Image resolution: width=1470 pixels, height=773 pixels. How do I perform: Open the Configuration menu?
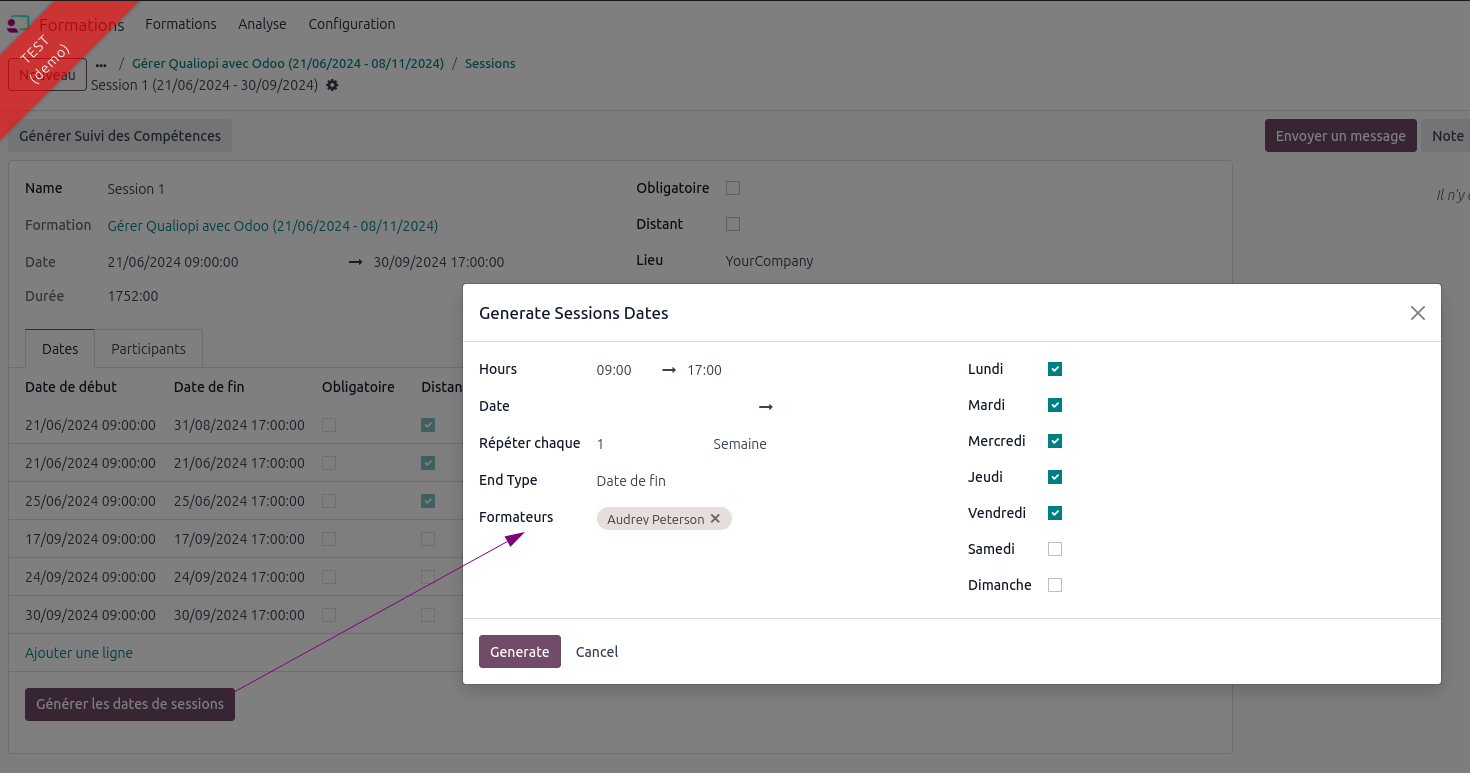pos(351,24)
